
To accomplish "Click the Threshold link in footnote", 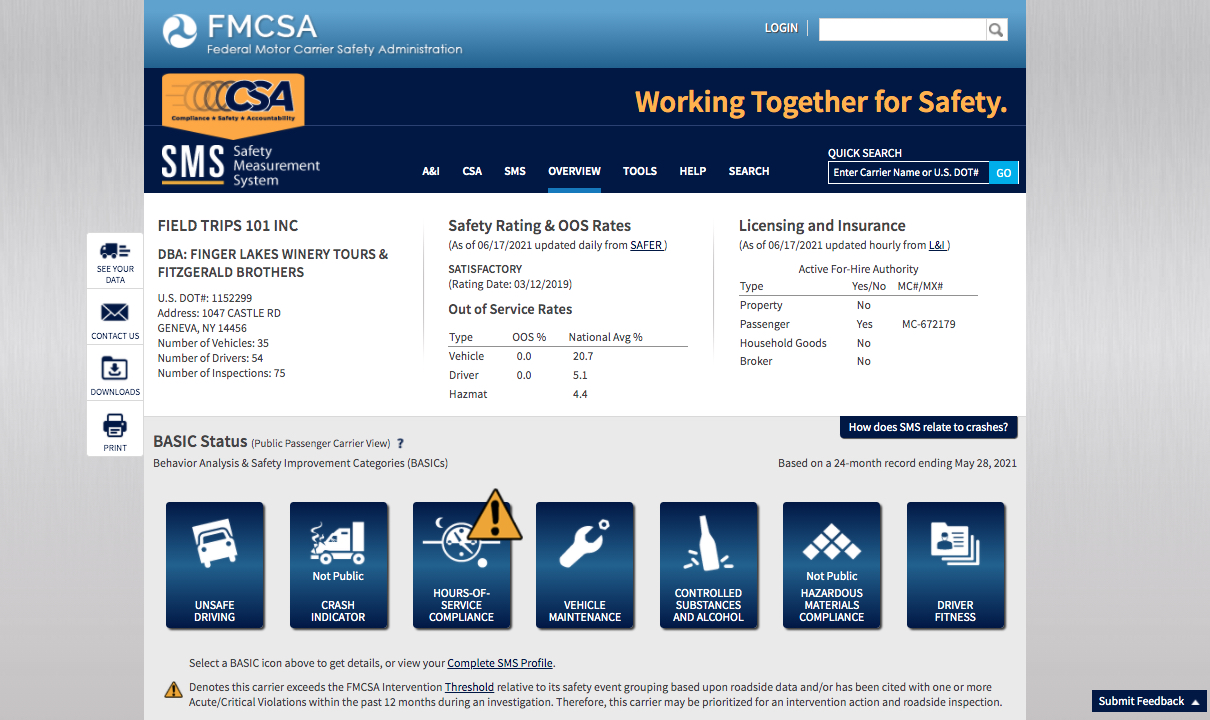I will pyautogui.click(x=469, y=688).
